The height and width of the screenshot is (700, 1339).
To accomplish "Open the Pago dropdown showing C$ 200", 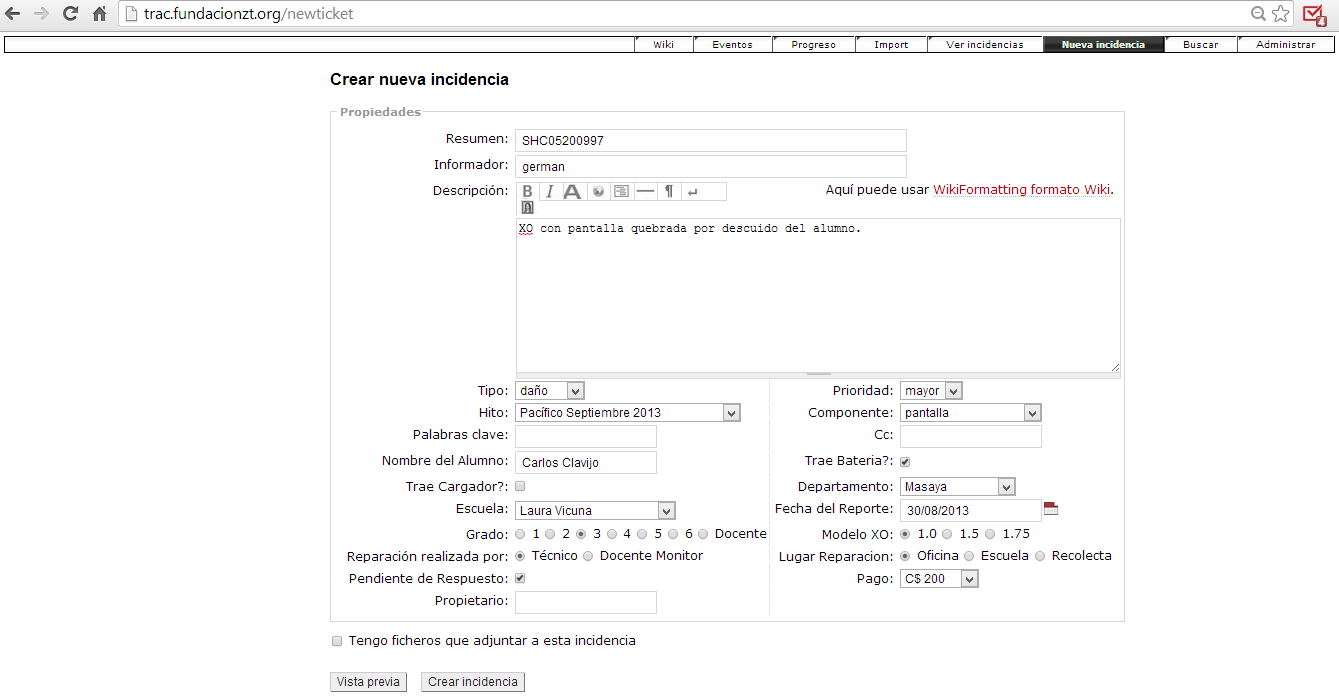I will [939, 579].
